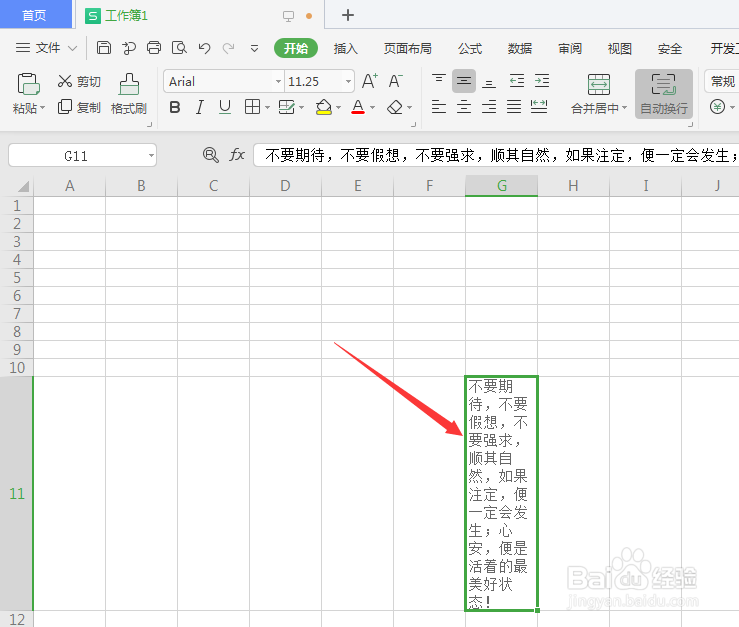Screen dimensions: 739x627
Task: Open the 11.25 font size dropdown
Action: pyautogui.click(x=348, y=82)
